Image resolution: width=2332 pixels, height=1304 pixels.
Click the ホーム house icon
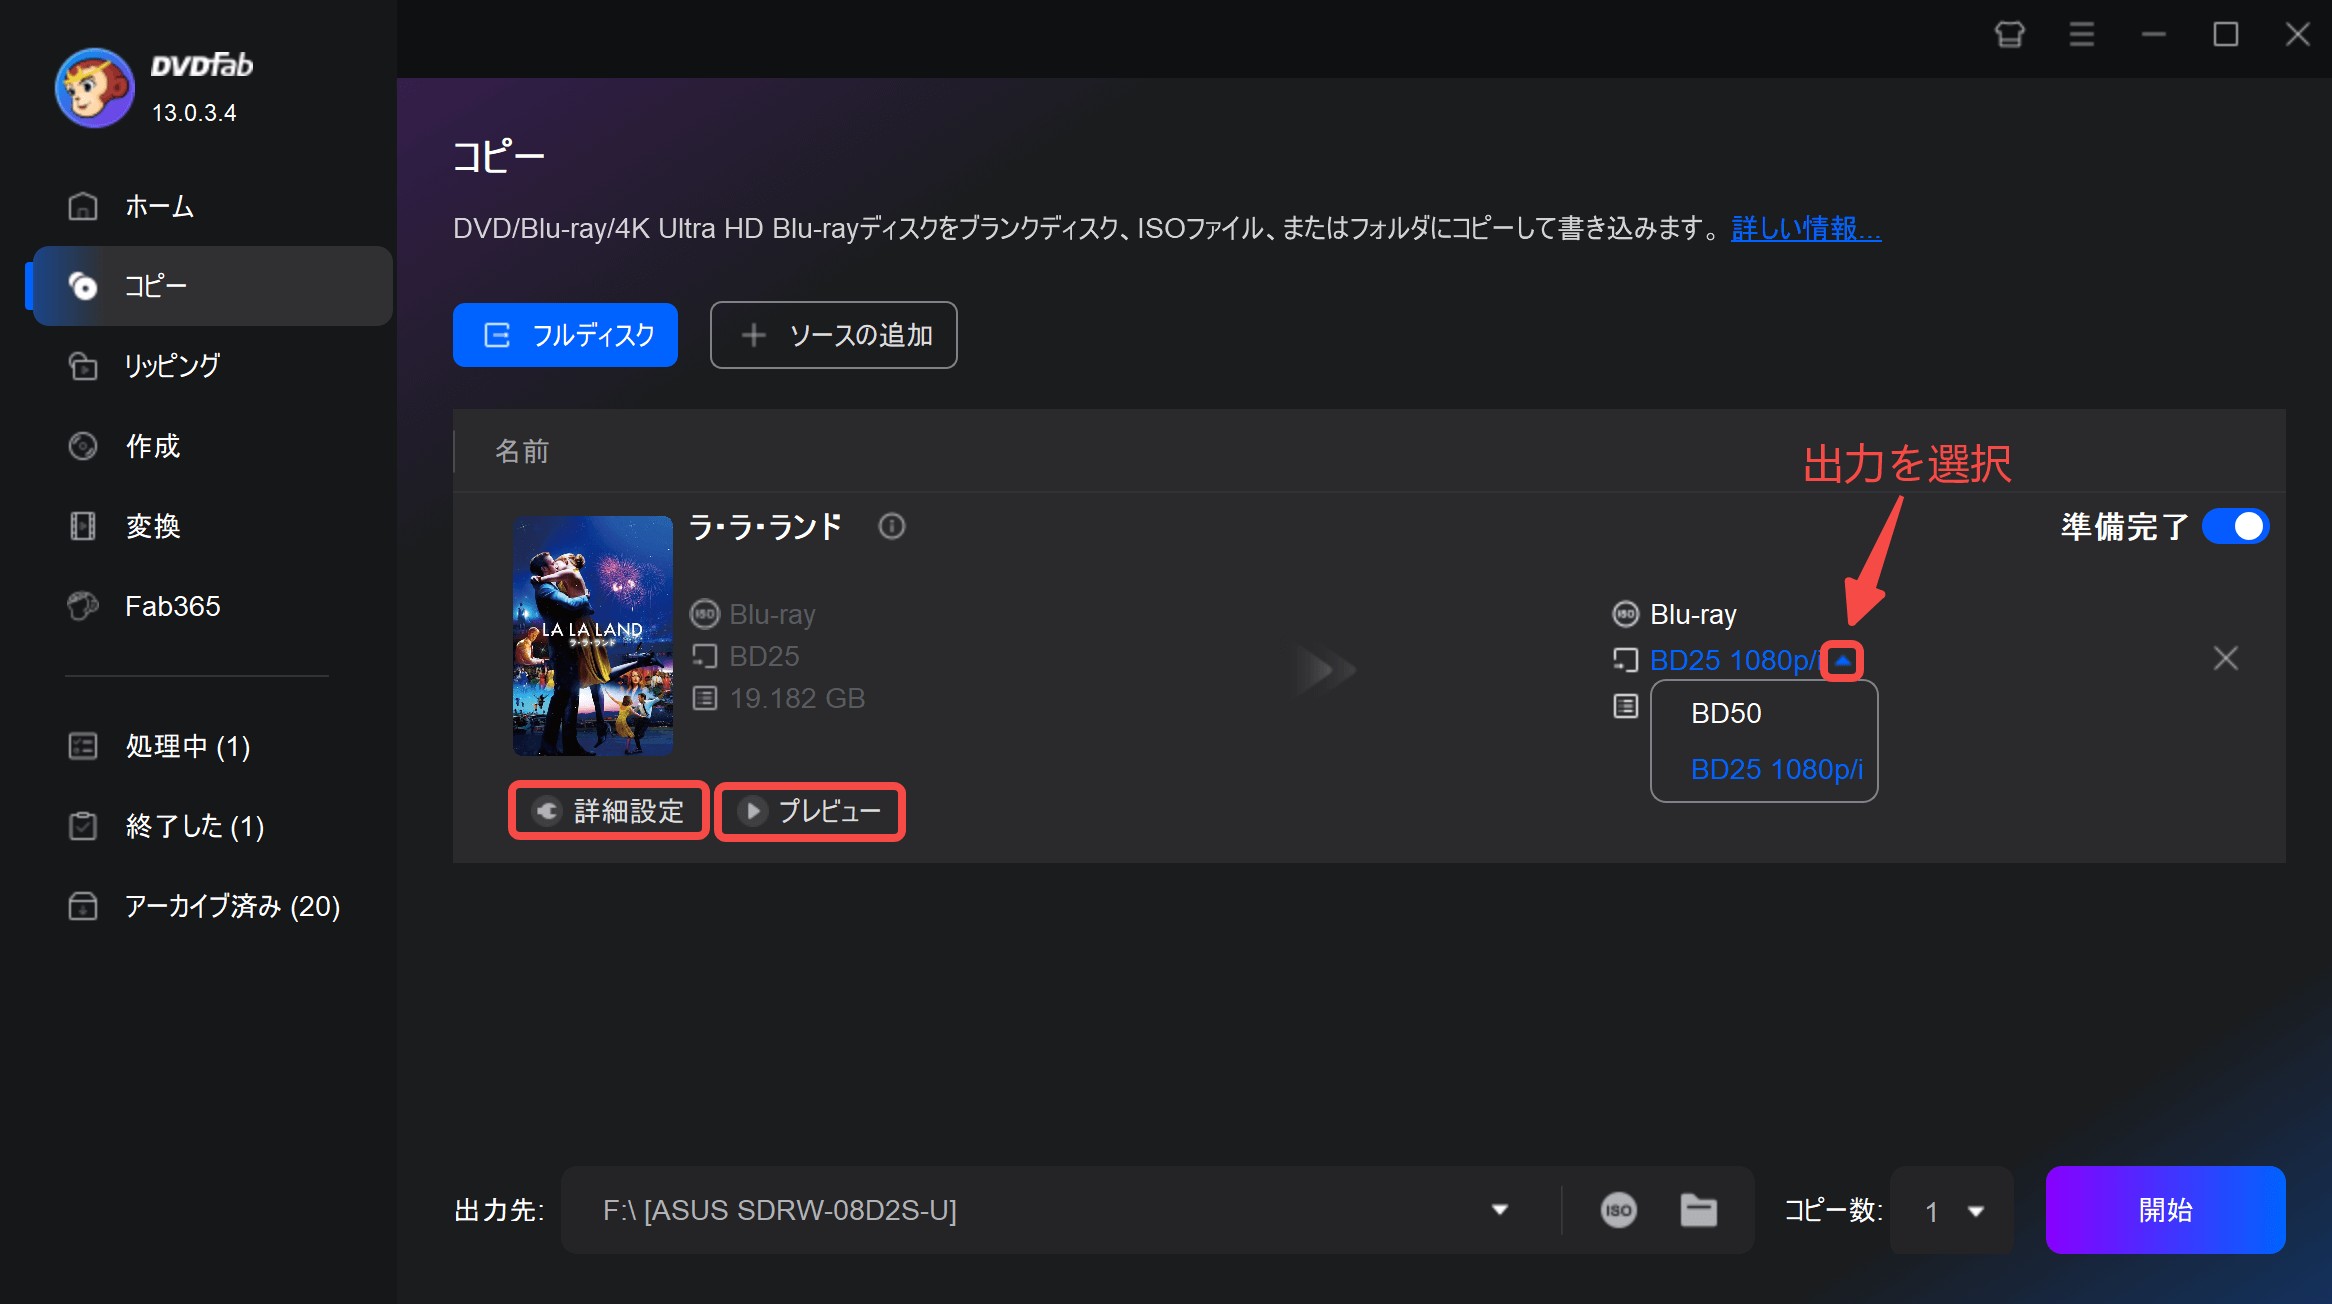[x=83, y=206]
